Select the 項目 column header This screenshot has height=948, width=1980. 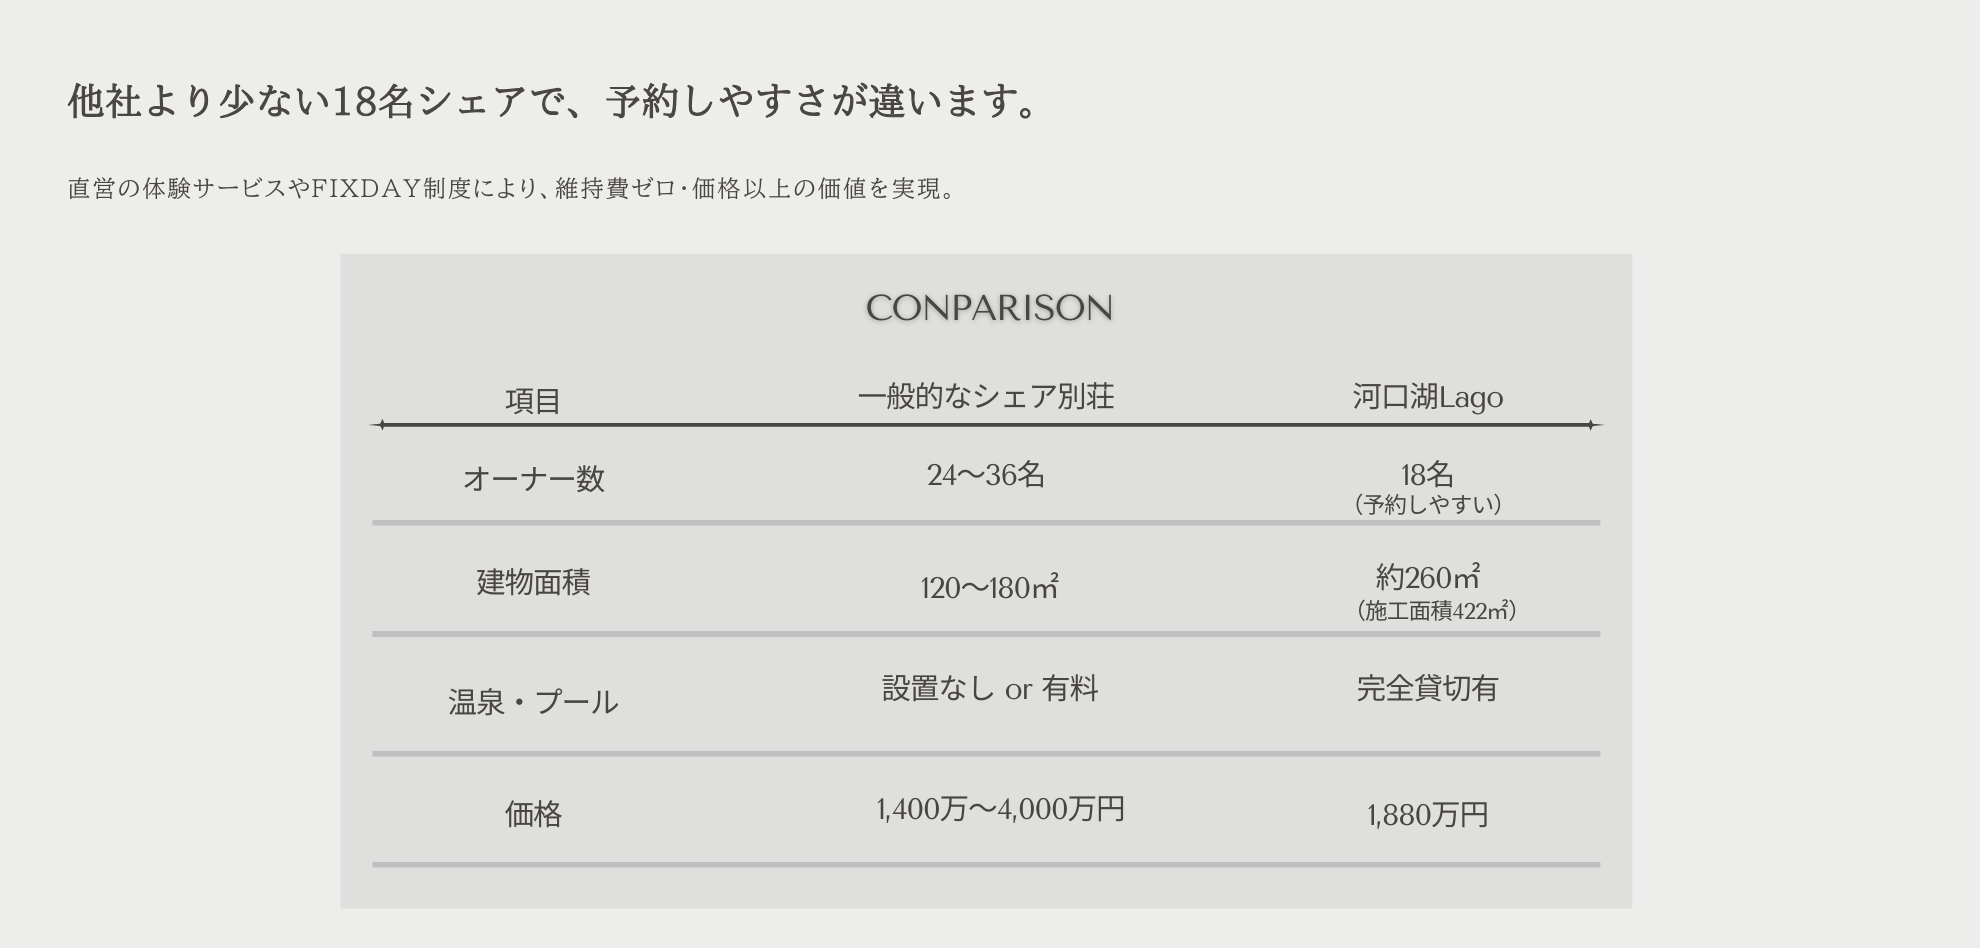pyautogui.click(x=533, y=401)
